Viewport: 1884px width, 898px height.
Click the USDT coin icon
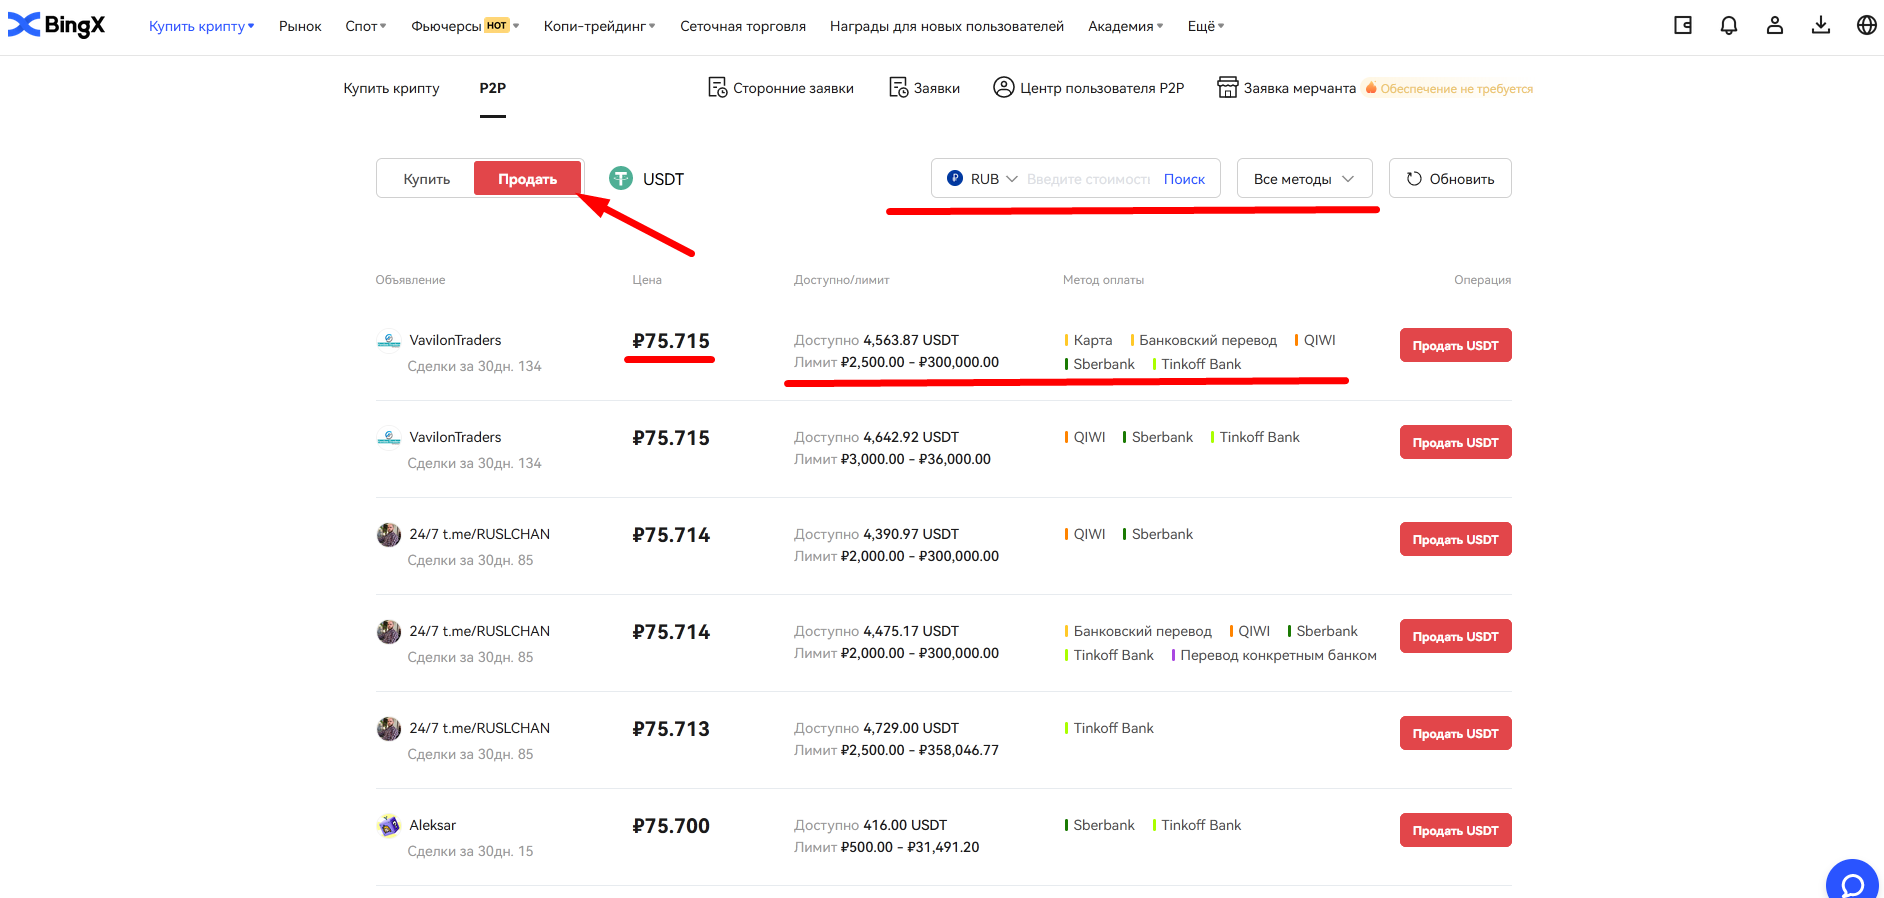coord(621,178)
